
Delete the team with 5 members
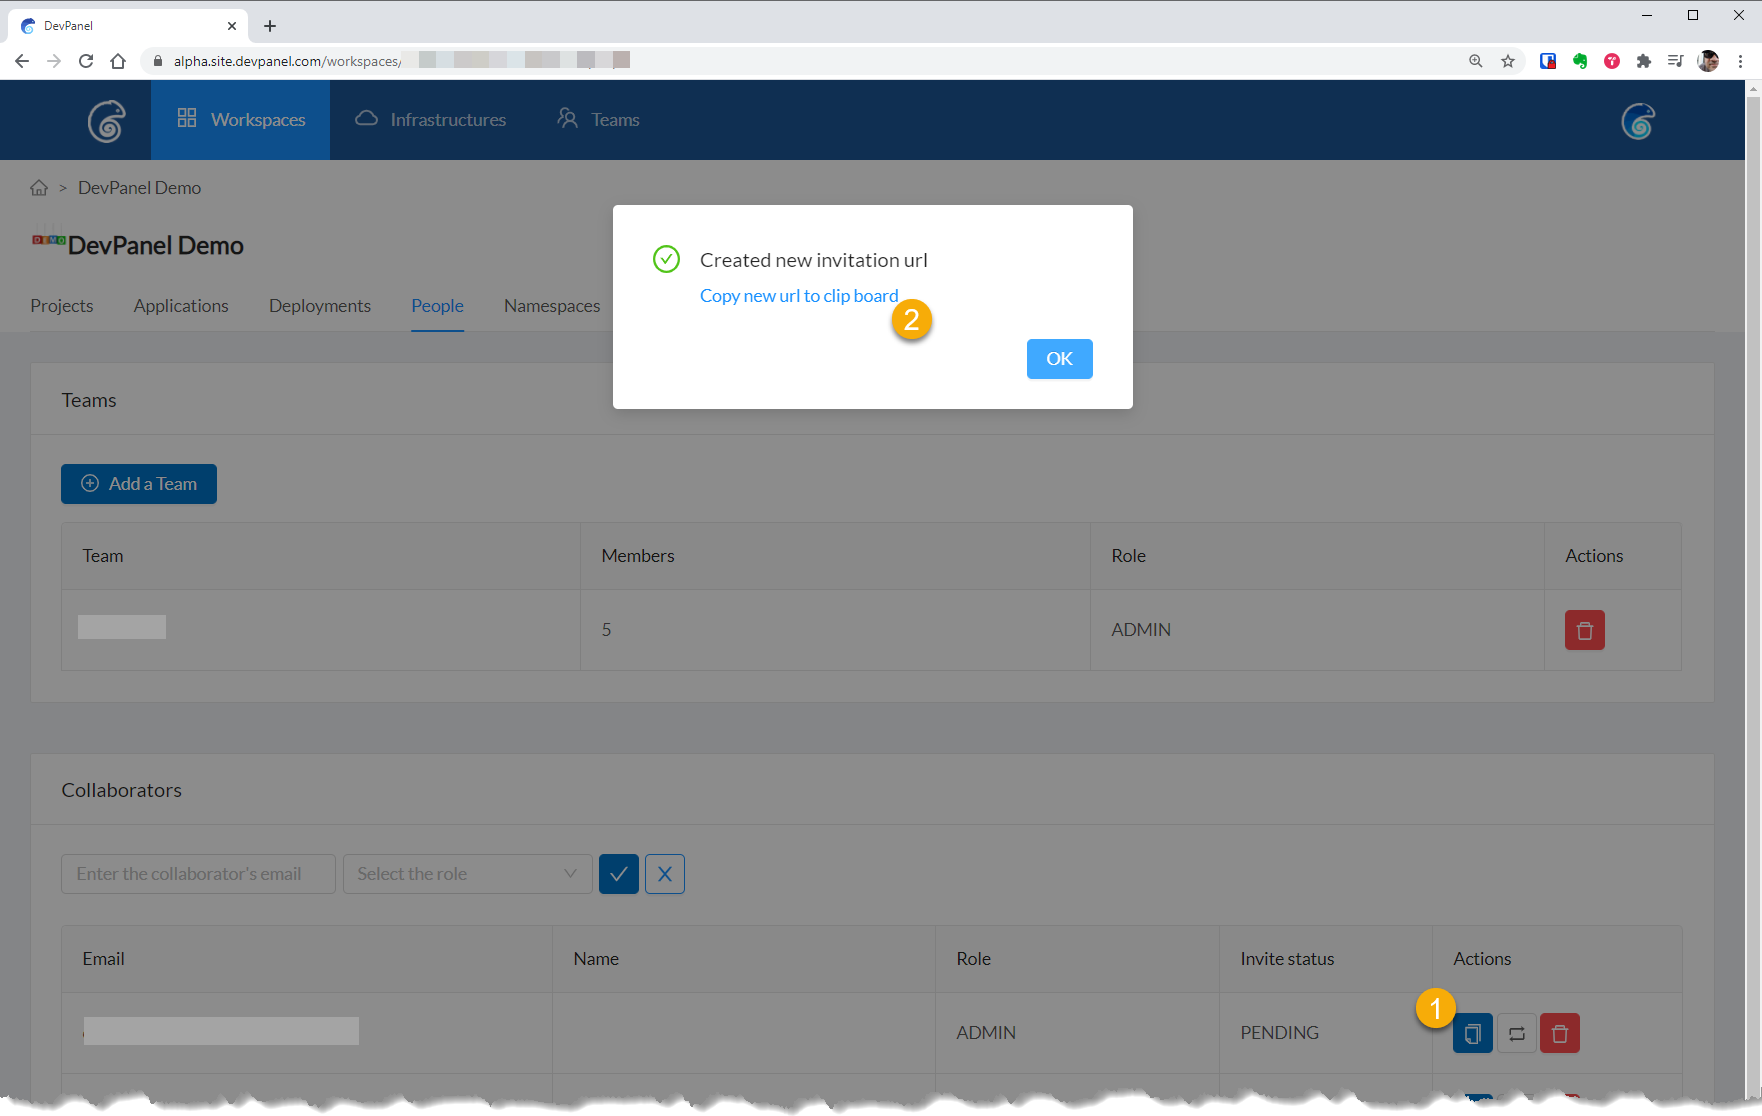[x=1584, y=630]
